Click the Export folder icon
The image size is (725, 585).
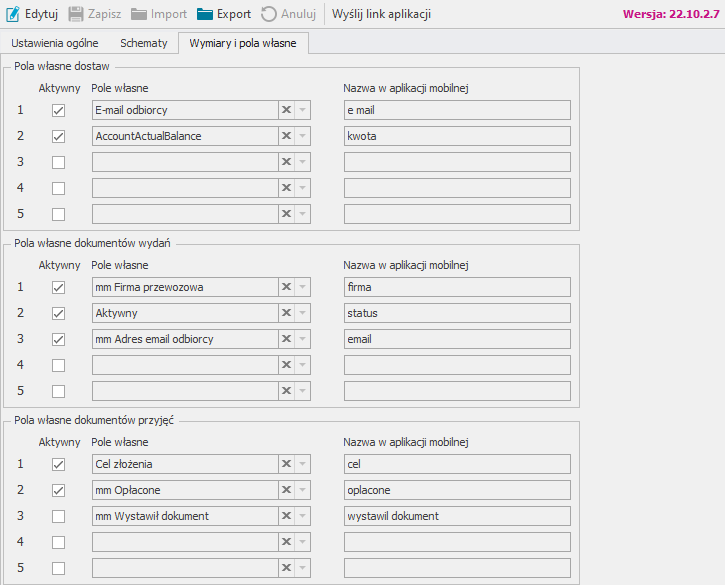point(205,14)
